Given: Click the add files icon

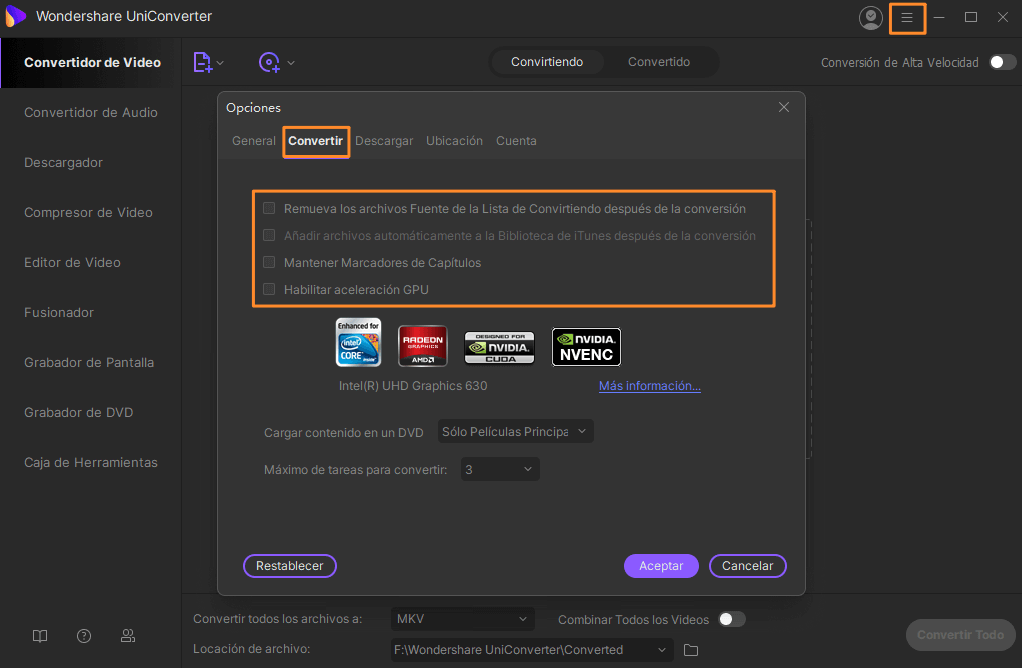Looking at the screenshot, I should point(203,62).
